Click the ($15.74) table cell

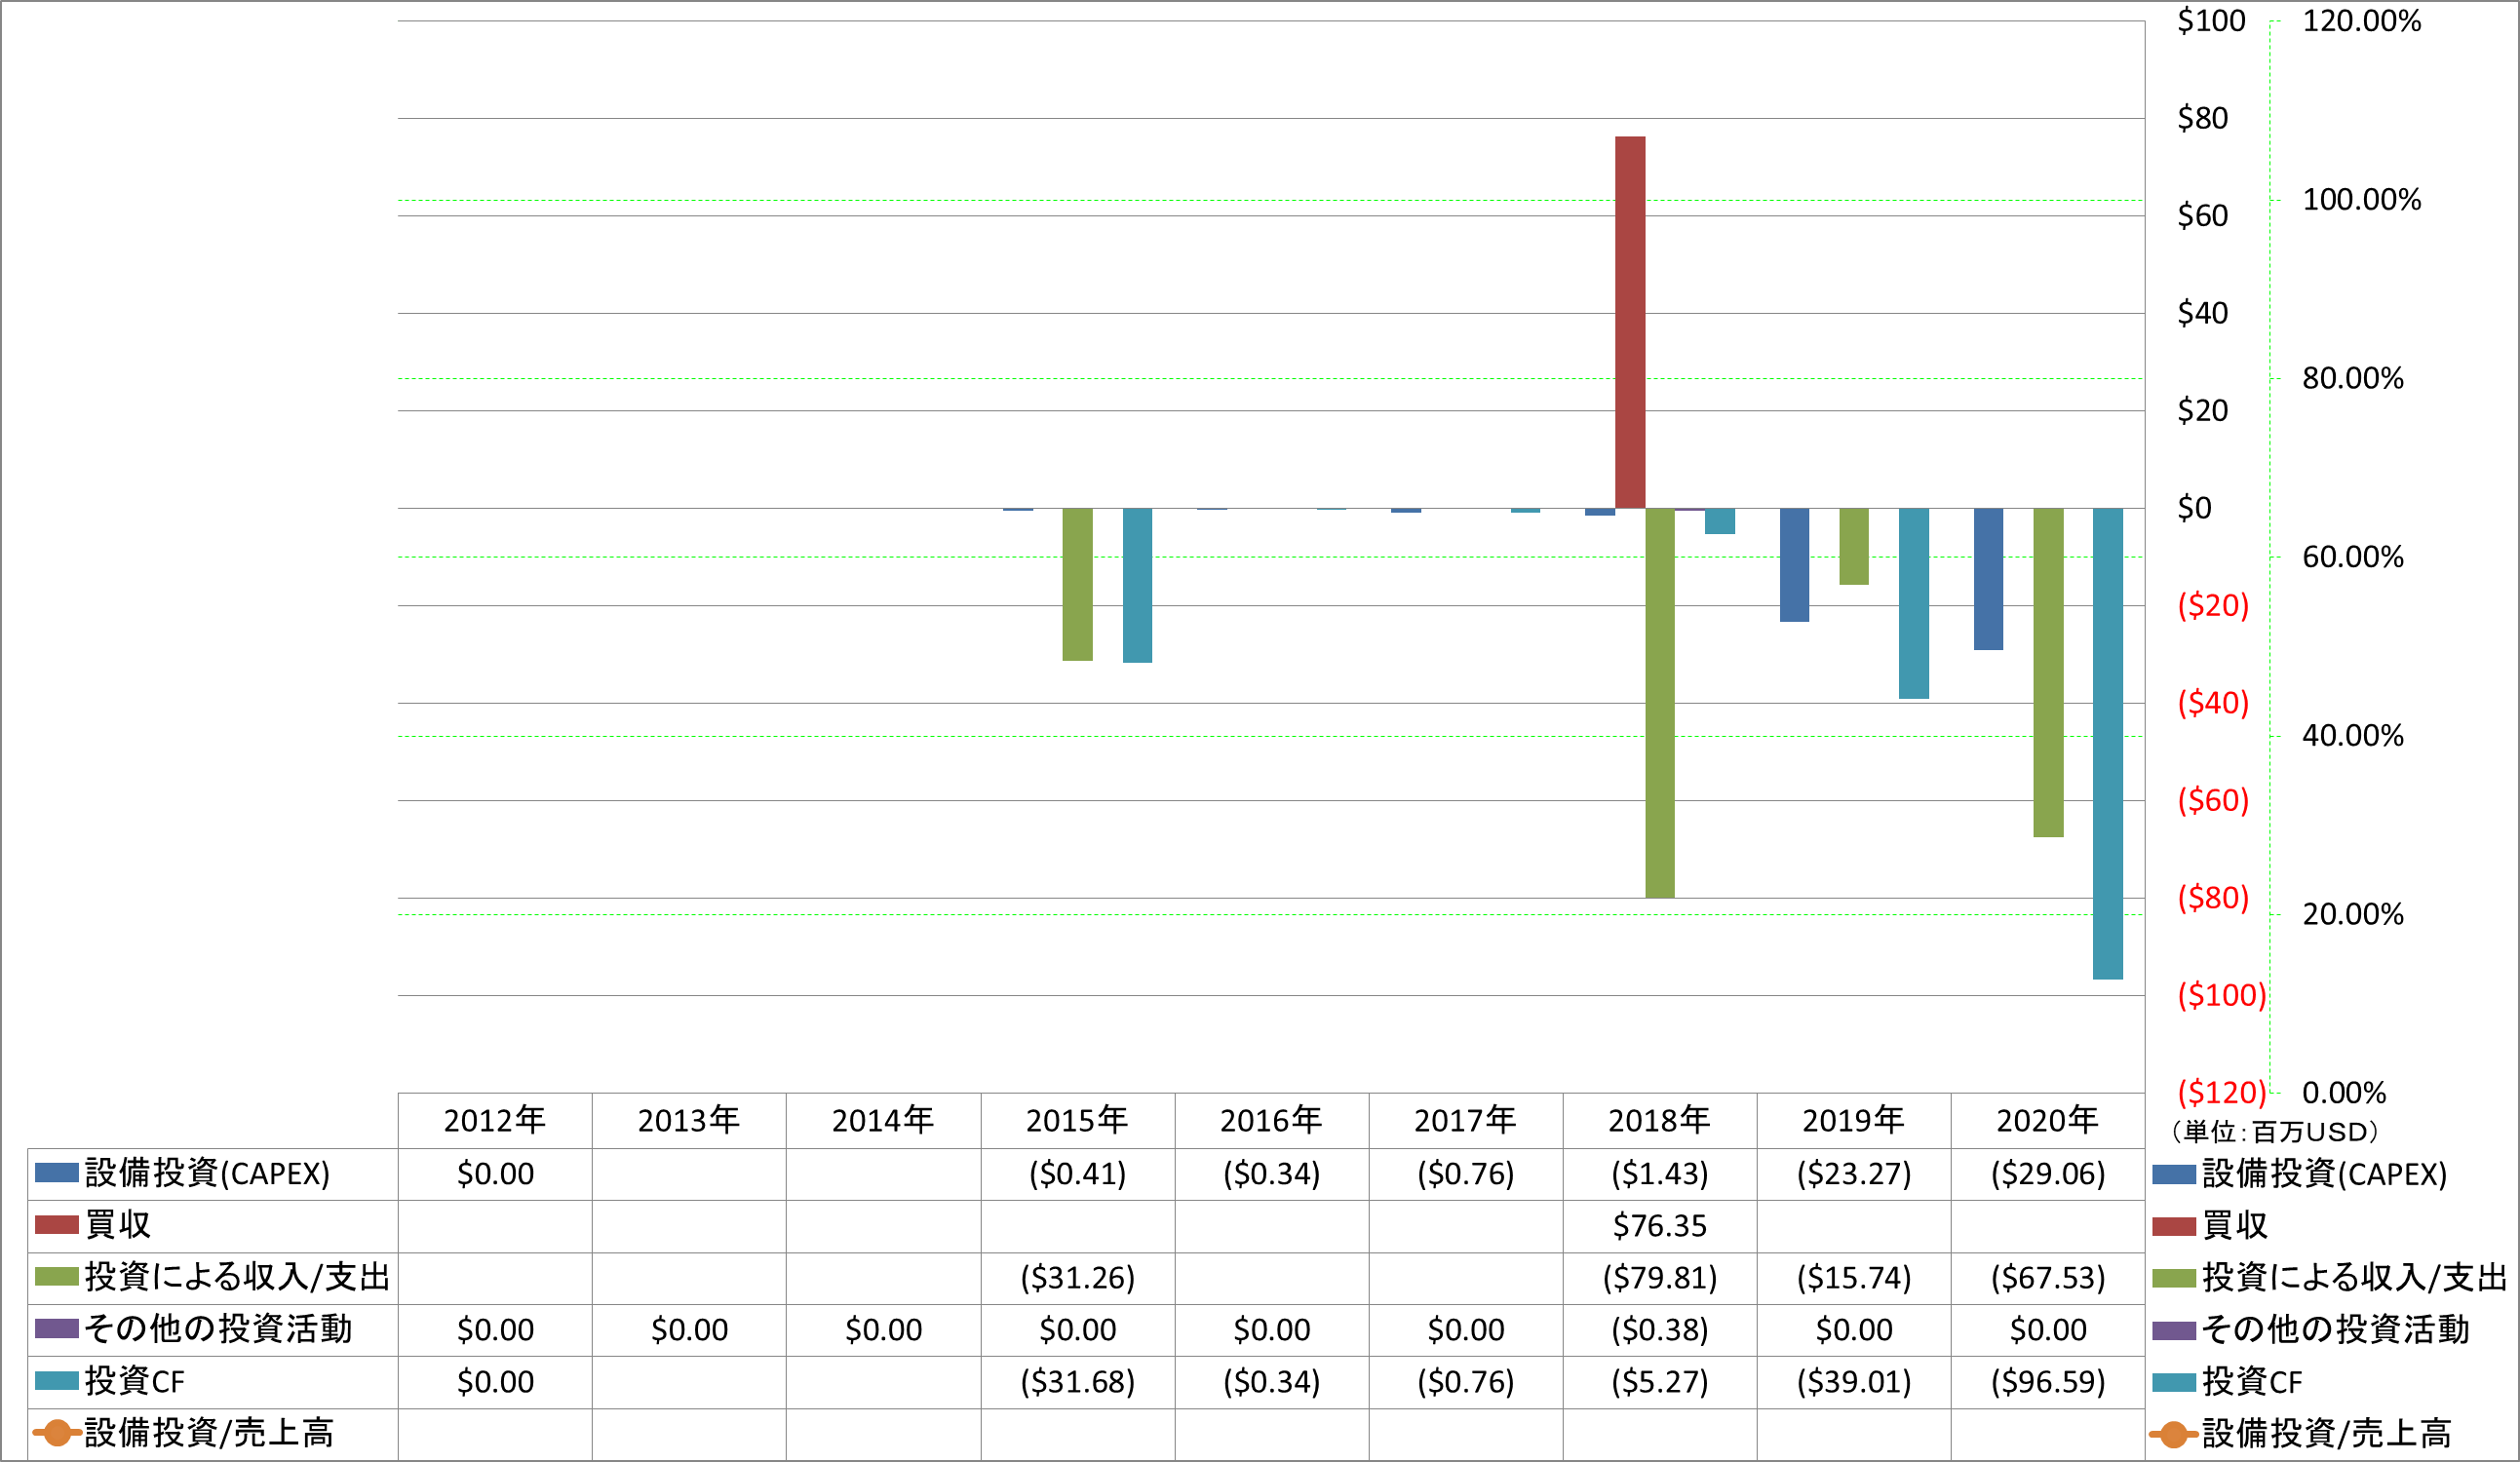coord(1853,1278)
